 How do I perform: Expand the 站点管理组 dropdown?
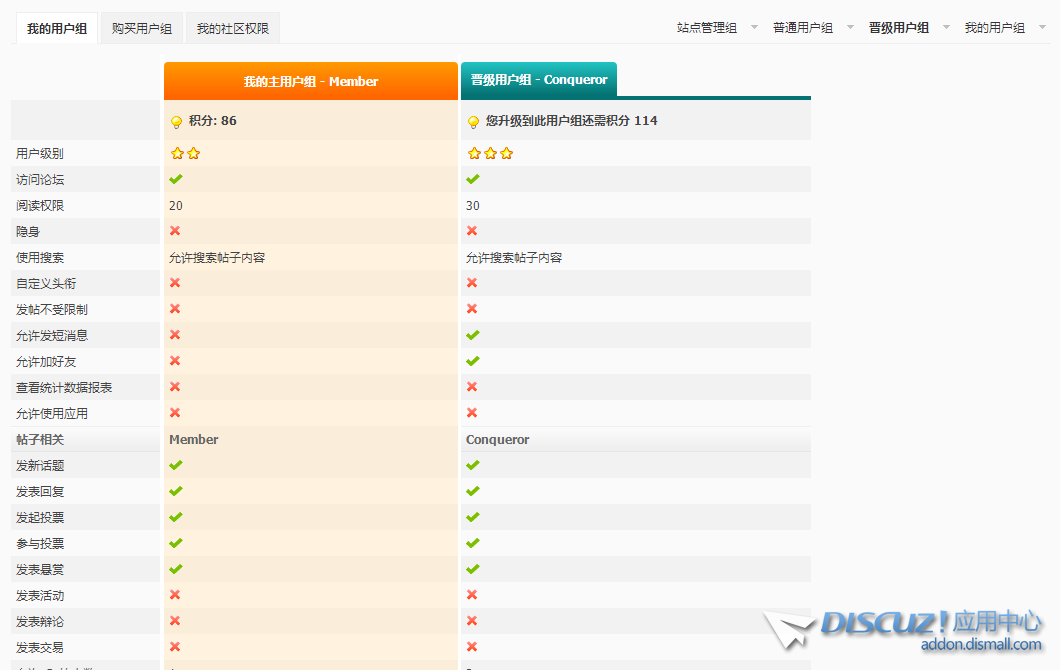tap(716, 28)
